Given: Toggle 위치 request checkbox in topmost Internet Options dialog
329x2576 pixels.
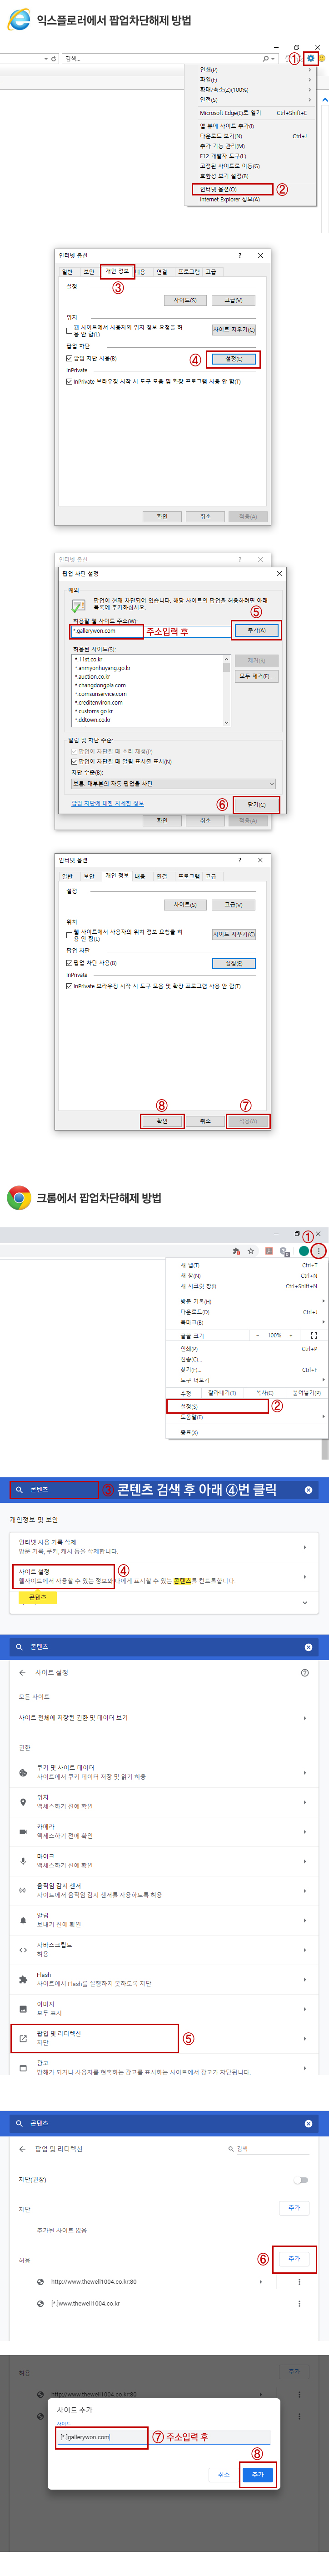Looking at the screenshot, I should pyautogui.click(x=69, y=330).
